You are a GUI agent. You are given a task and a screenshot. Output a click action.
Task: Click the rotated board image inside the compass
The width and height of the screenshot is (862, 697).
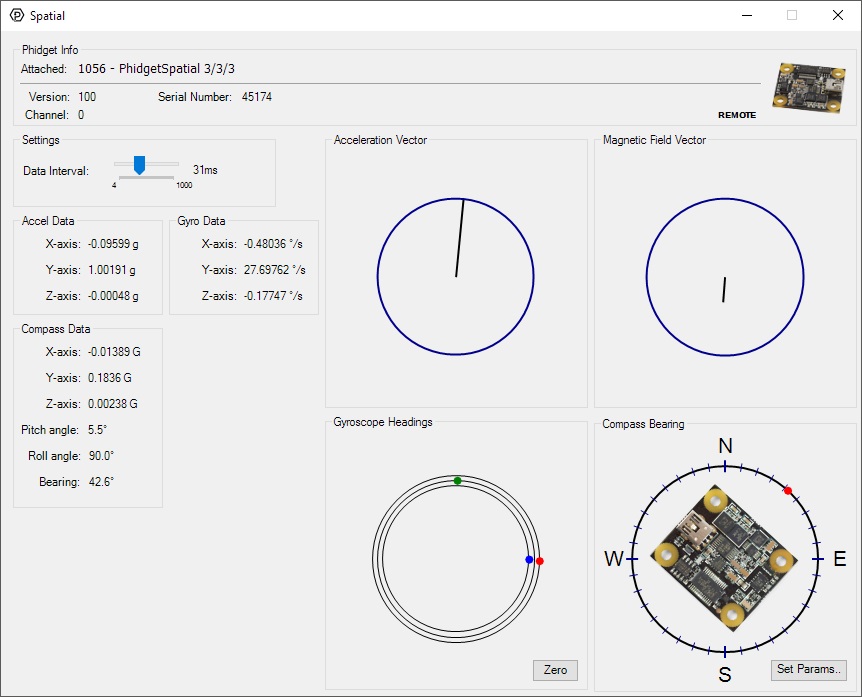[x=723, y=558]
